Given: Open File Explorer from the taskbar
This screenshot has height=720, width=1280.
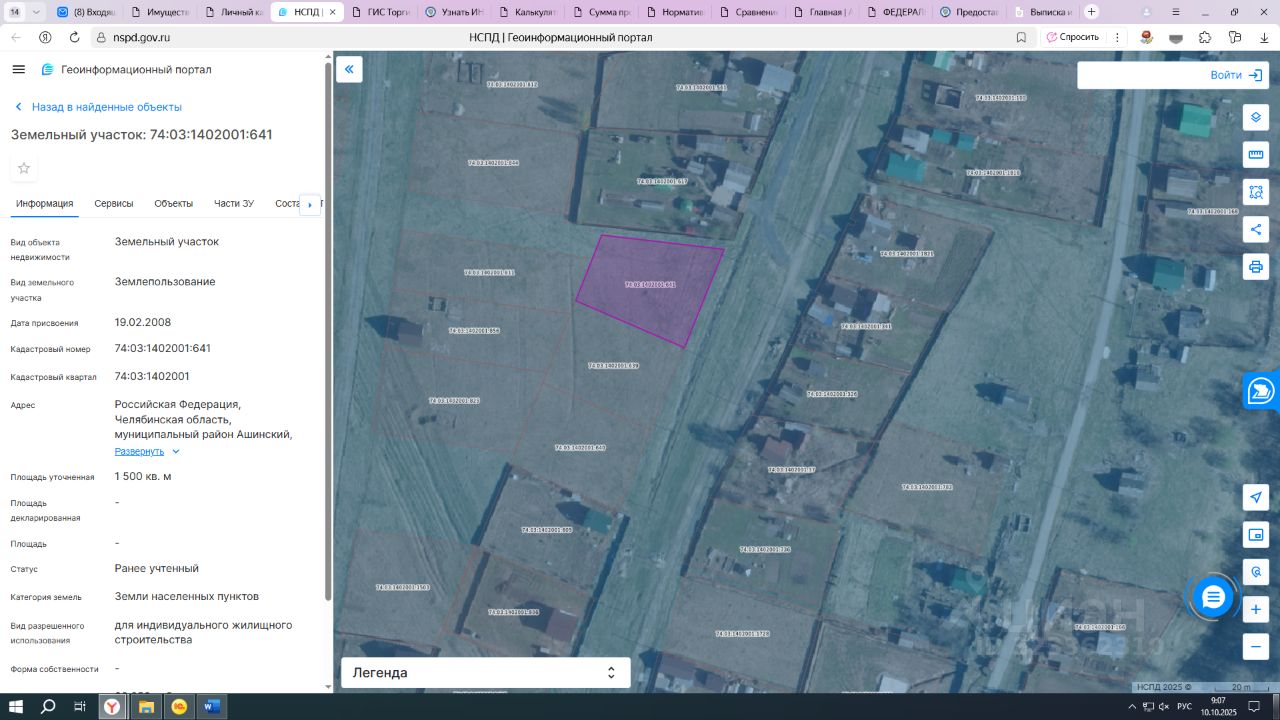Looking at the screenshot, I should [x=146, y=707].
